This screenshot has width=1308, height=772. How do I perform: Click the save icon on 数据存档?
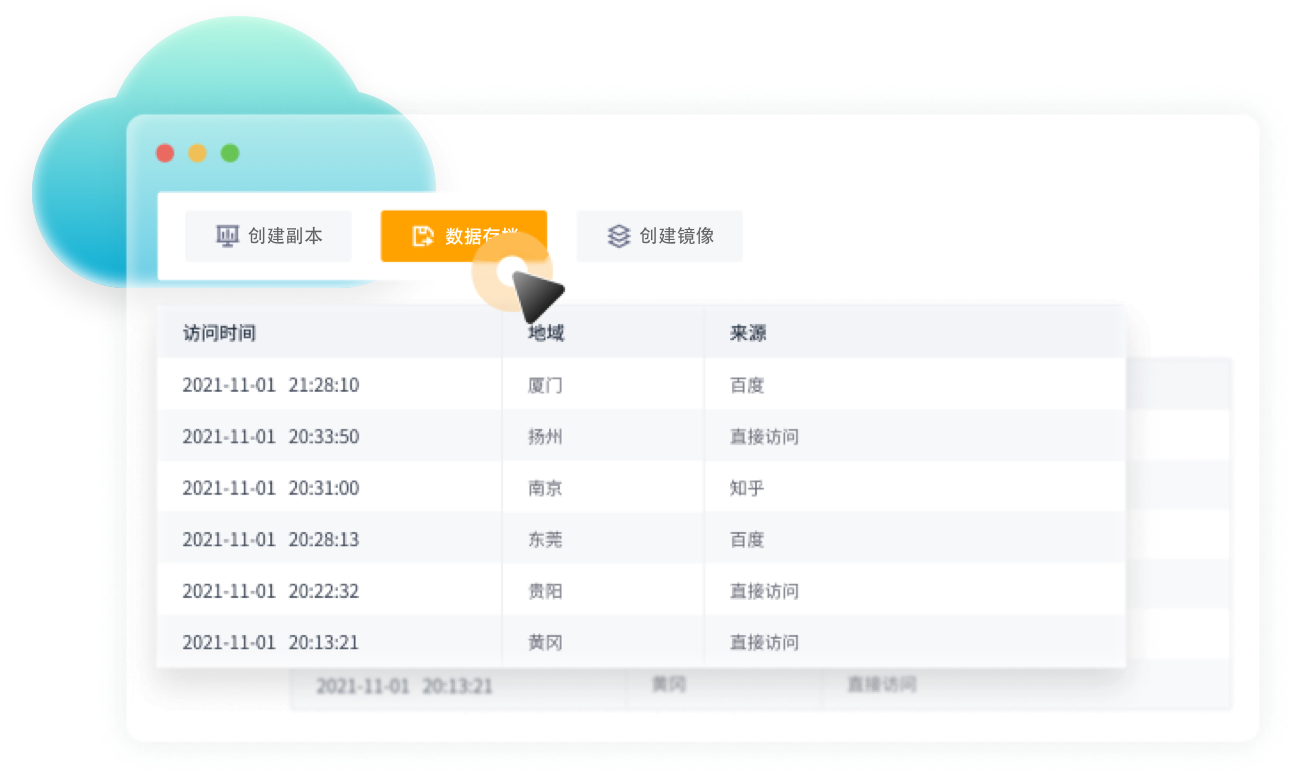coord(423,236)
